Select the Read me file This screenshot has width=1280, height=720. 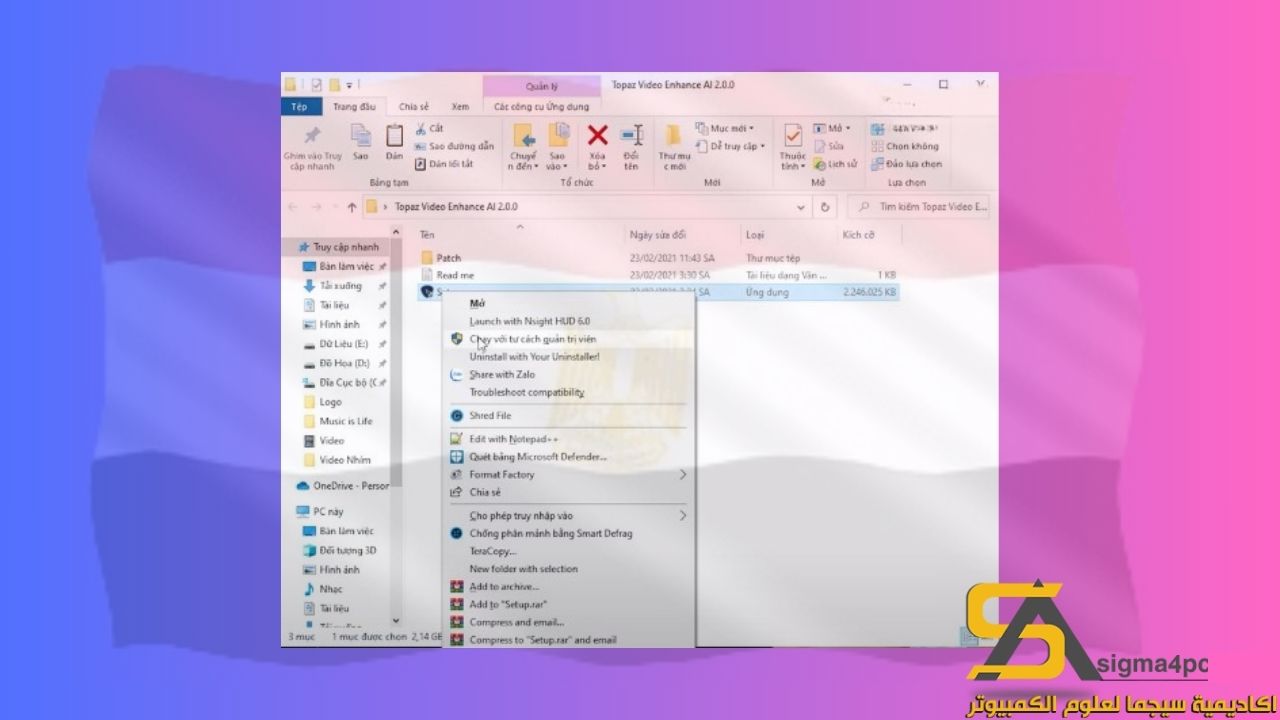point(455,275)
